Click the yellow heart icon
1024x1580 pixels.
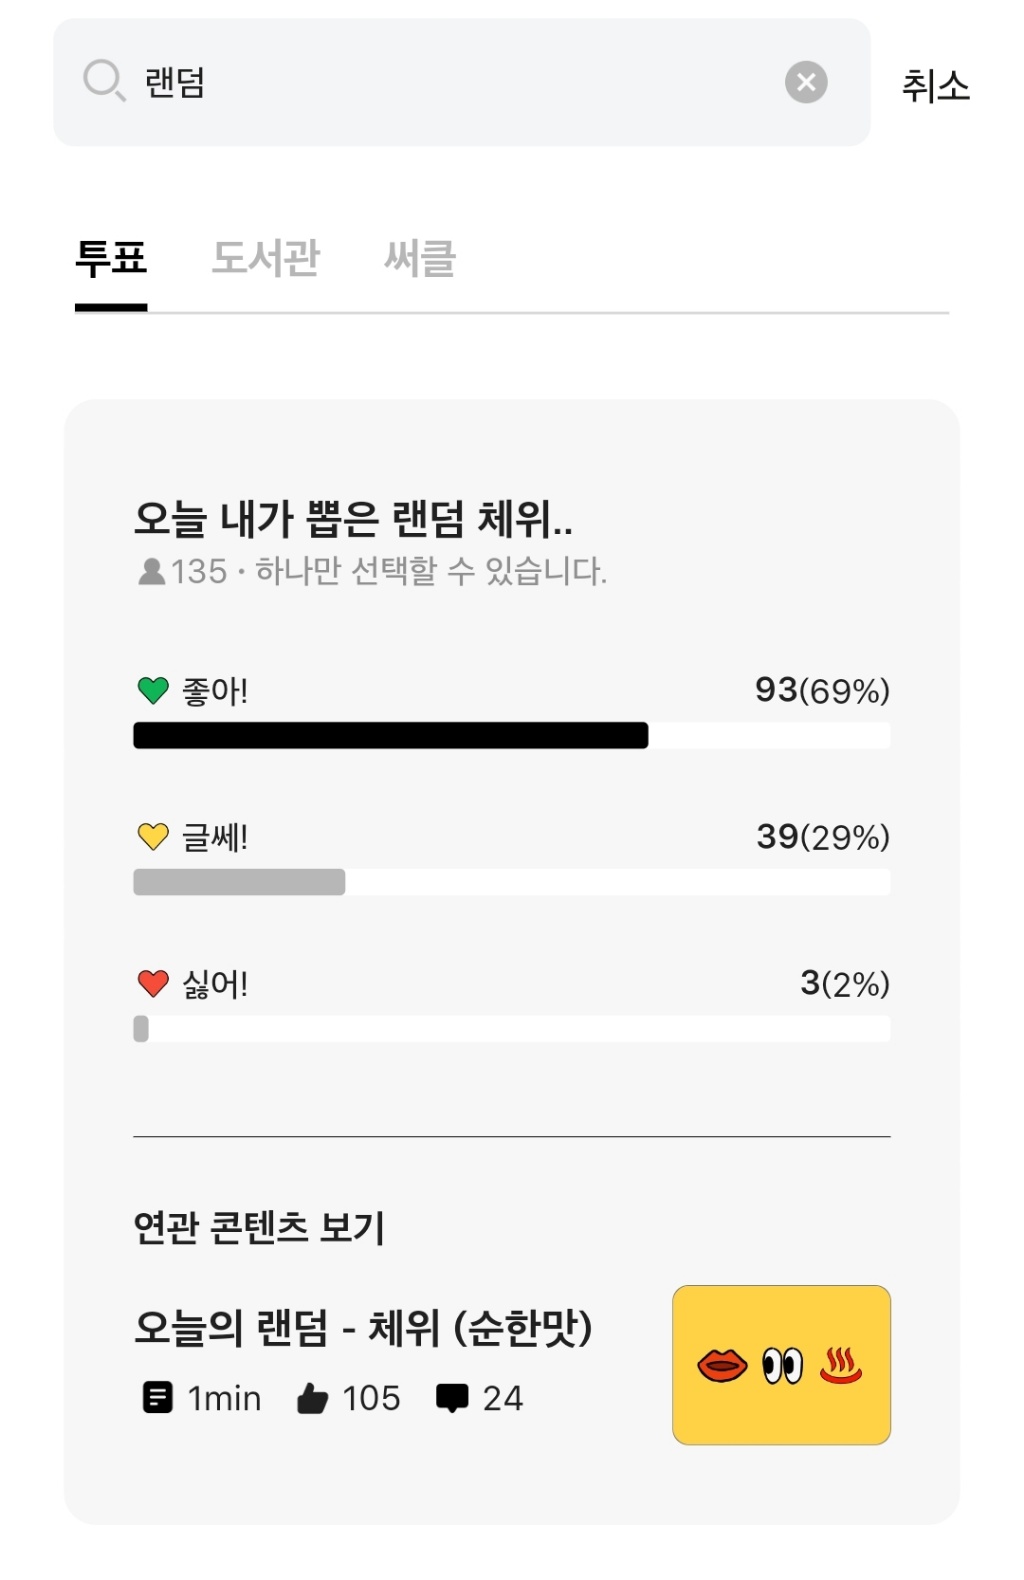(153, 836)
